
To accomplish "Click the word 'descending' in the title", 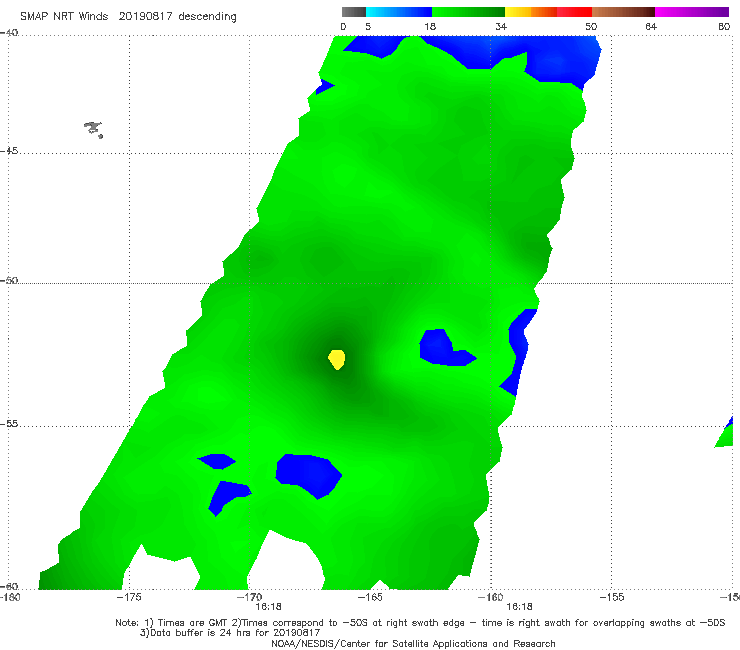I will (x=207, y=17).
